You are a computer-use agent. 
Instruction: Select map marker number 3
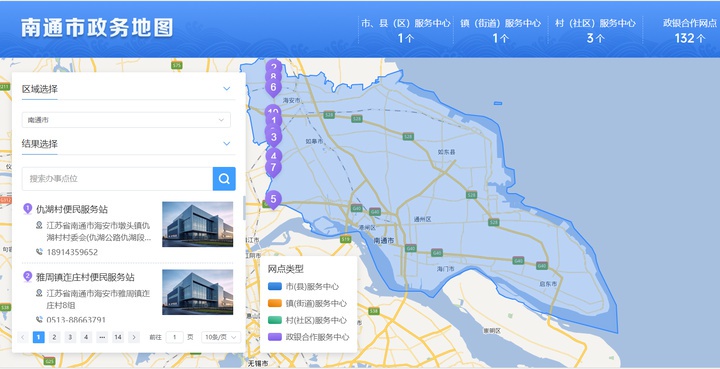click(273, 137)
